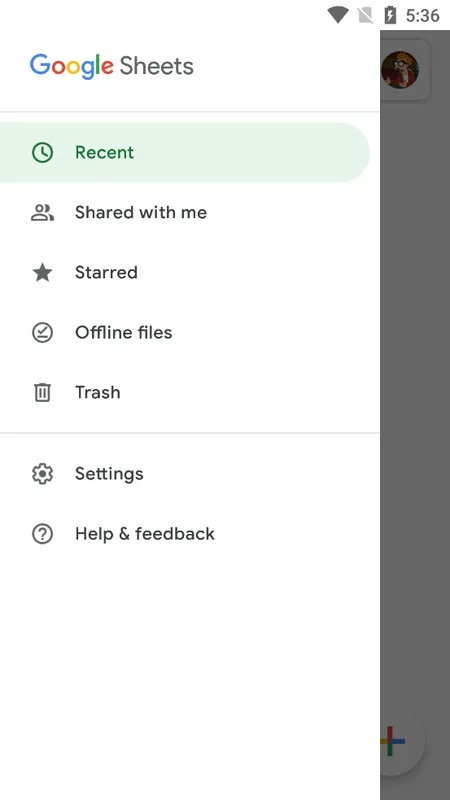This screenshot has height=800, width=450.
Task: Open Shared with me
Action: point(190,212)
